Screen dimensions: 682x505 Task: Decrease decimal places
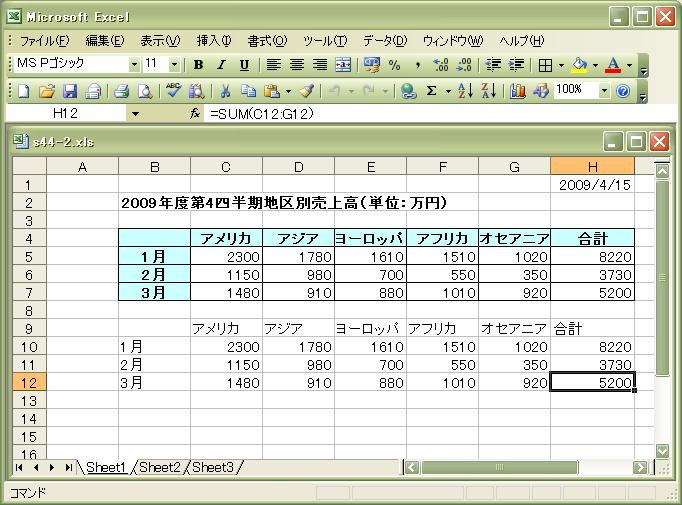(x=464, y=65)
